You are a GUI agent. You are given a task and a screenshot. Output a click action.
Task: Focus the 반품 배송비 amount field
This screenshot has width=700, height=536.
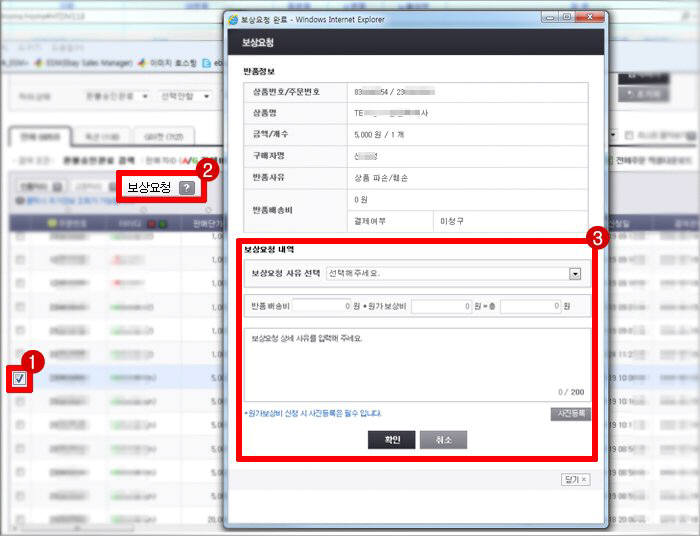click(321, 305)
